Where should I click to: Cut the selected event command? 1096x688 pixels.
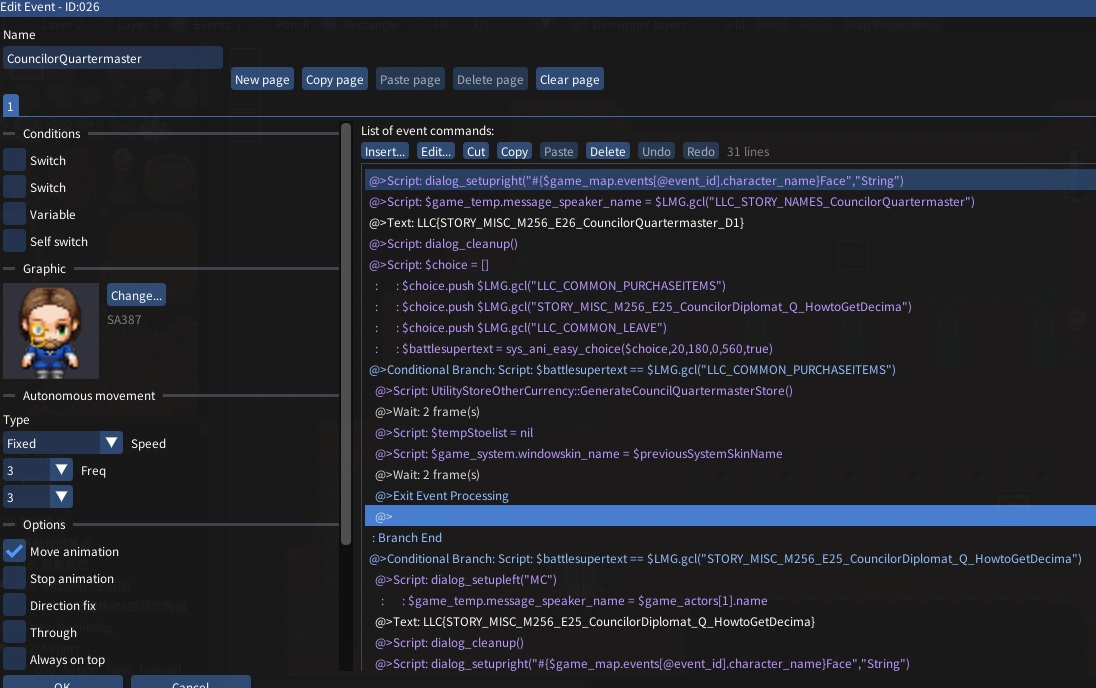coord(476,151)
